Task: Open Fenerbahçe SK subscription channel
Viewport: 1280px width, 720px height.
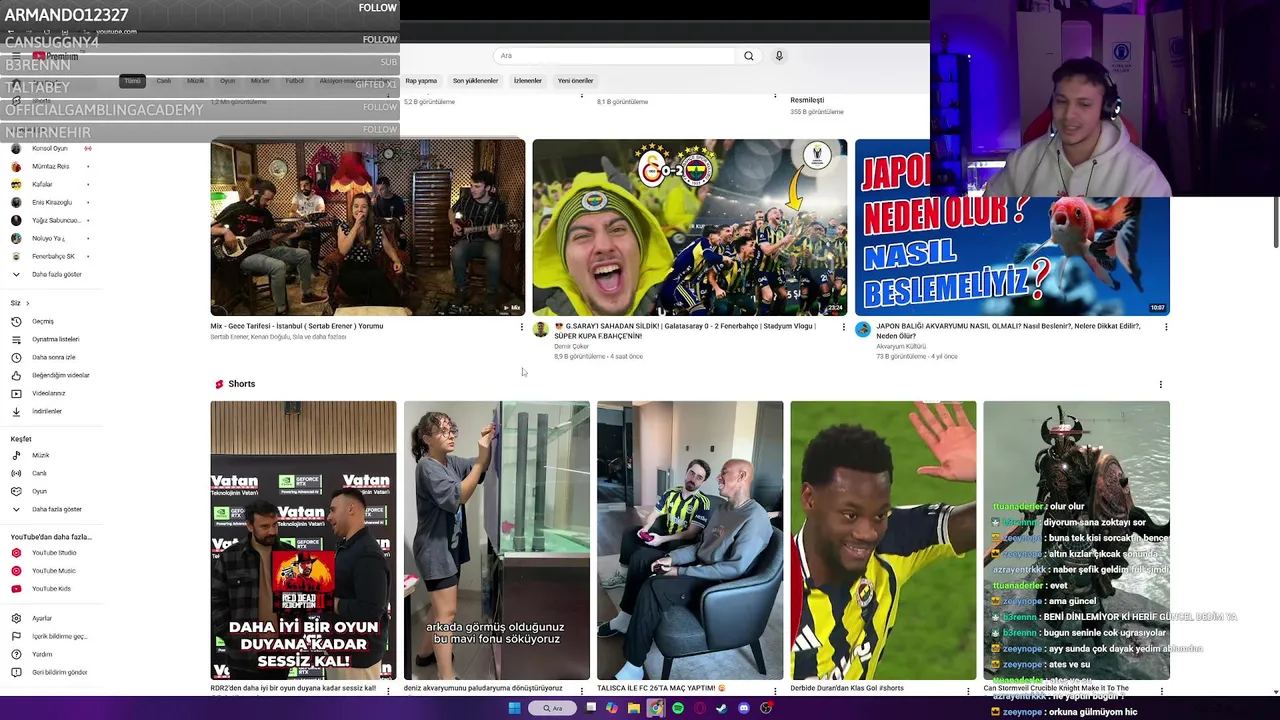Action: (x=50, y=256)
